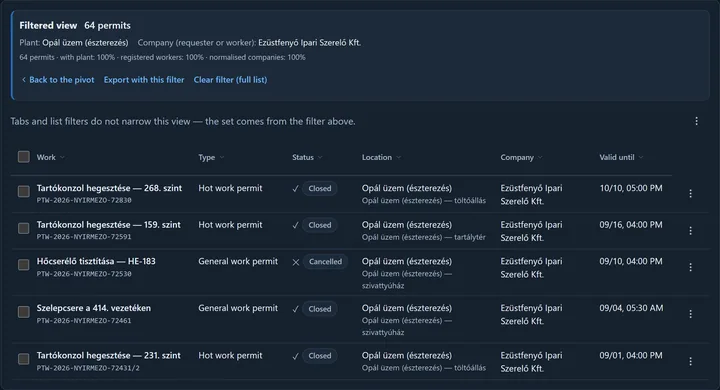Screen dimensions: 720x390
Task: Open row menu for permit PTW-2026-NYIRMEZO-72591
Action: [690, 231]
